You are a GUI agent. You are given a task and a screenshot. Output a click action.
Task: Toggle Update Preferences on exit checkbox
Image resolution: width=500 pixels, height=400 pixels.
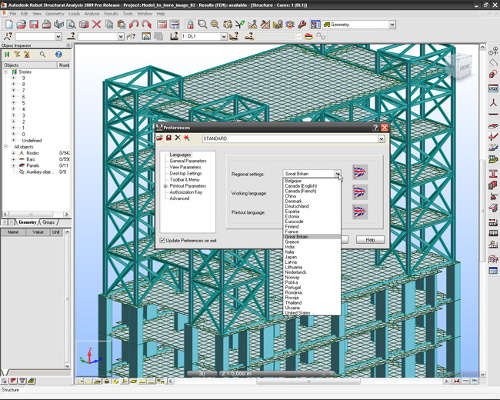pyautogui.click(x=162, y=240)
